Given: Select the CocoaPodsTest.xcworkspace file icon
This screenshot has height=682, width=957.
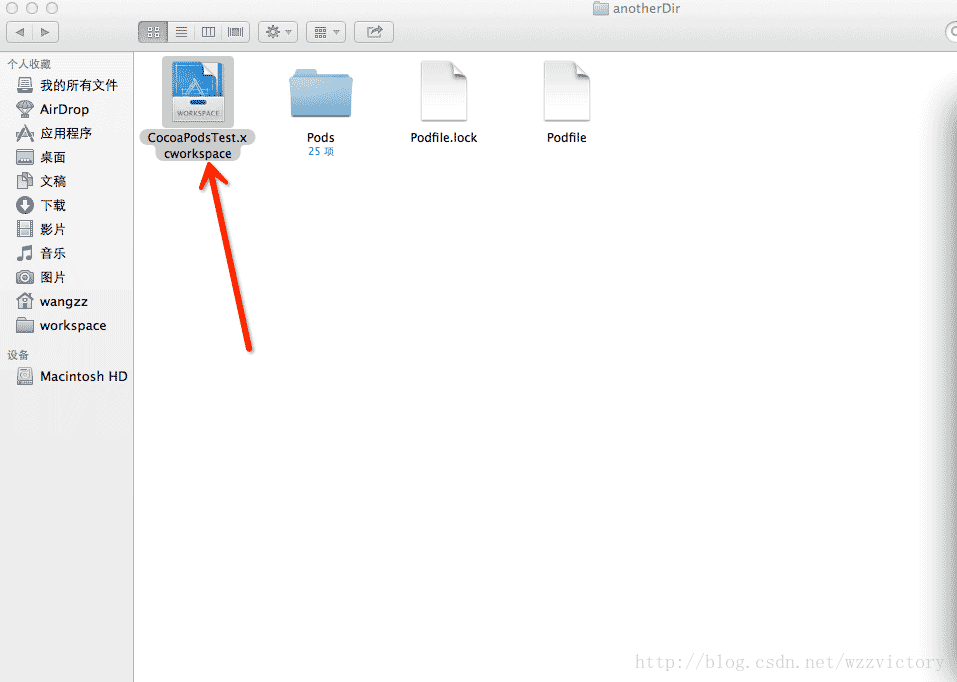Looking at the screenshot, I should click(x=198, y=92).
